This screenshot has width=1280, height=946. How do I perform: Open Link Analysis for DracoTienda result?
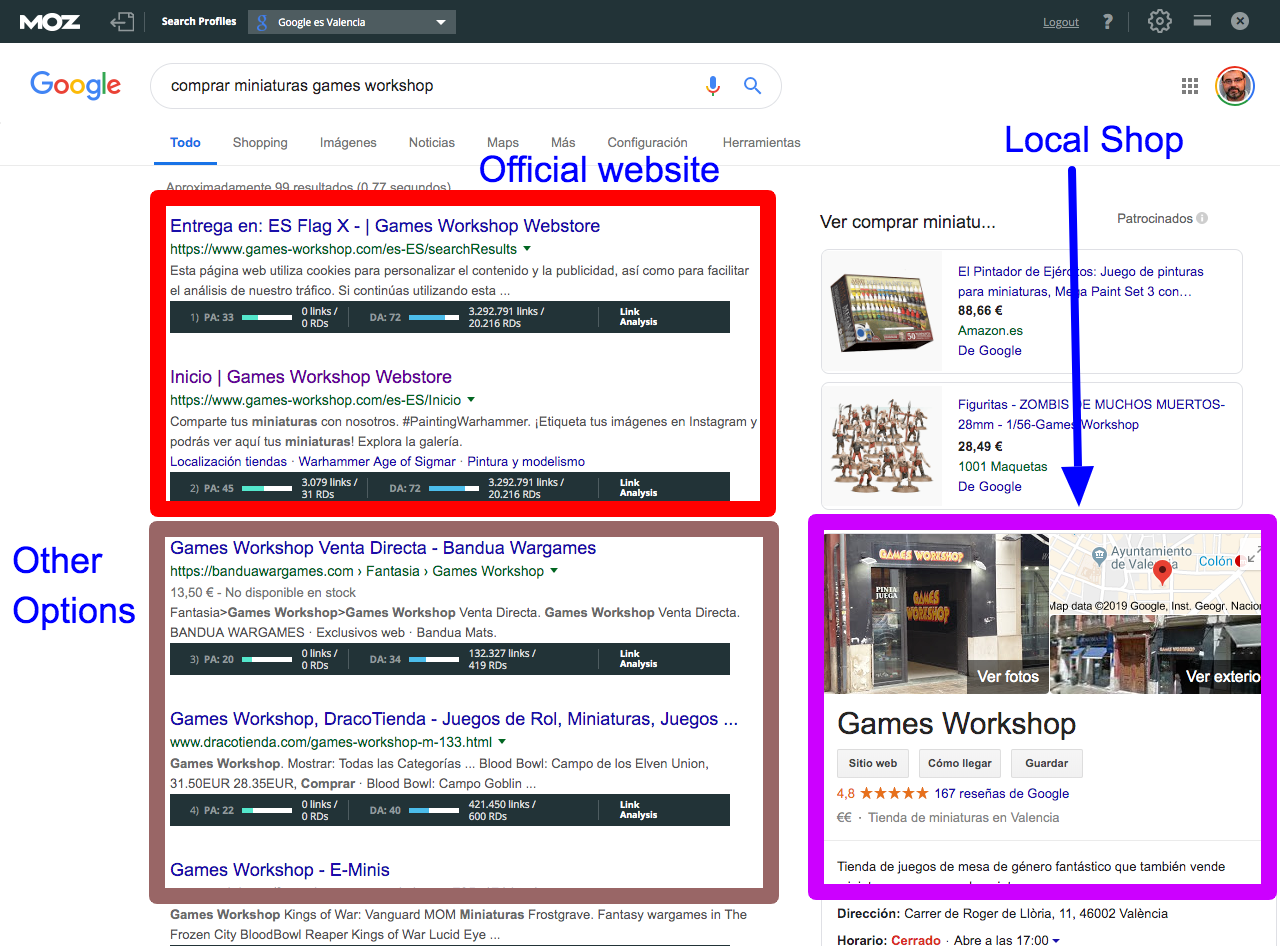coord(638,809)
